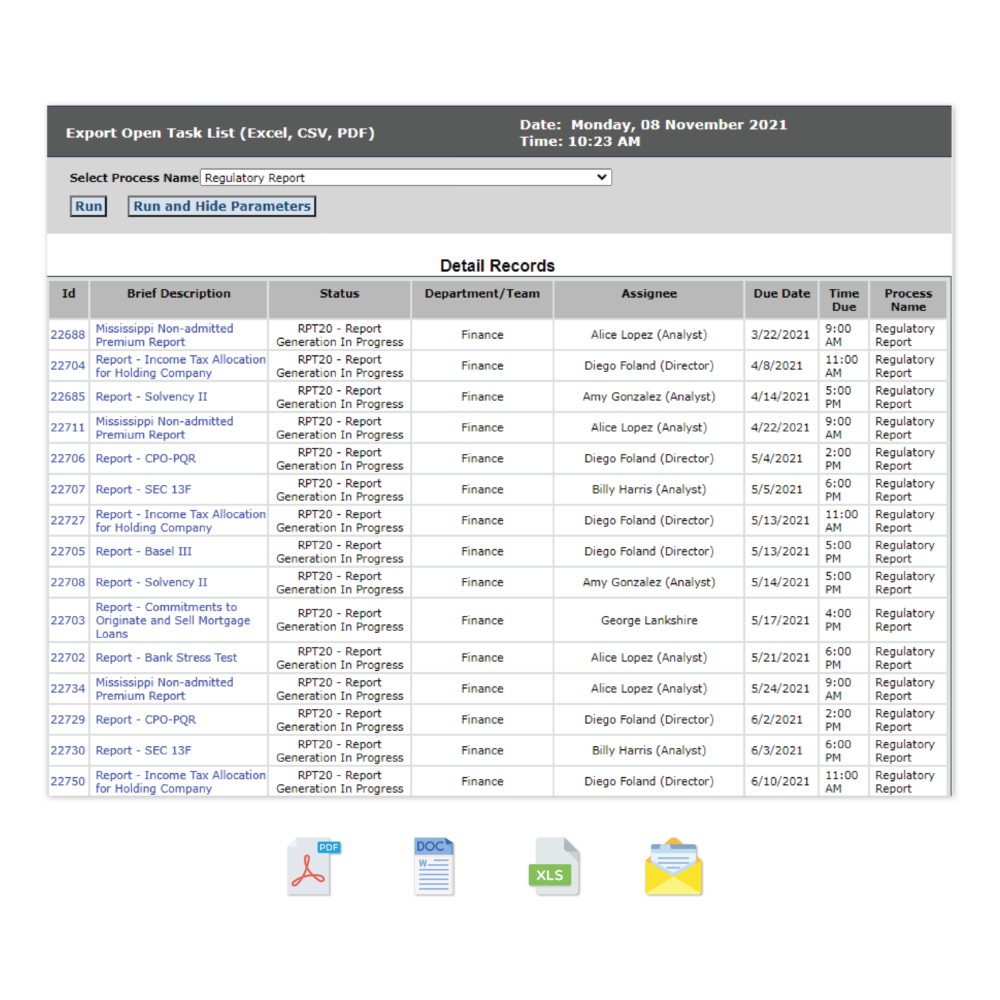Open task Id 22688

68,335
